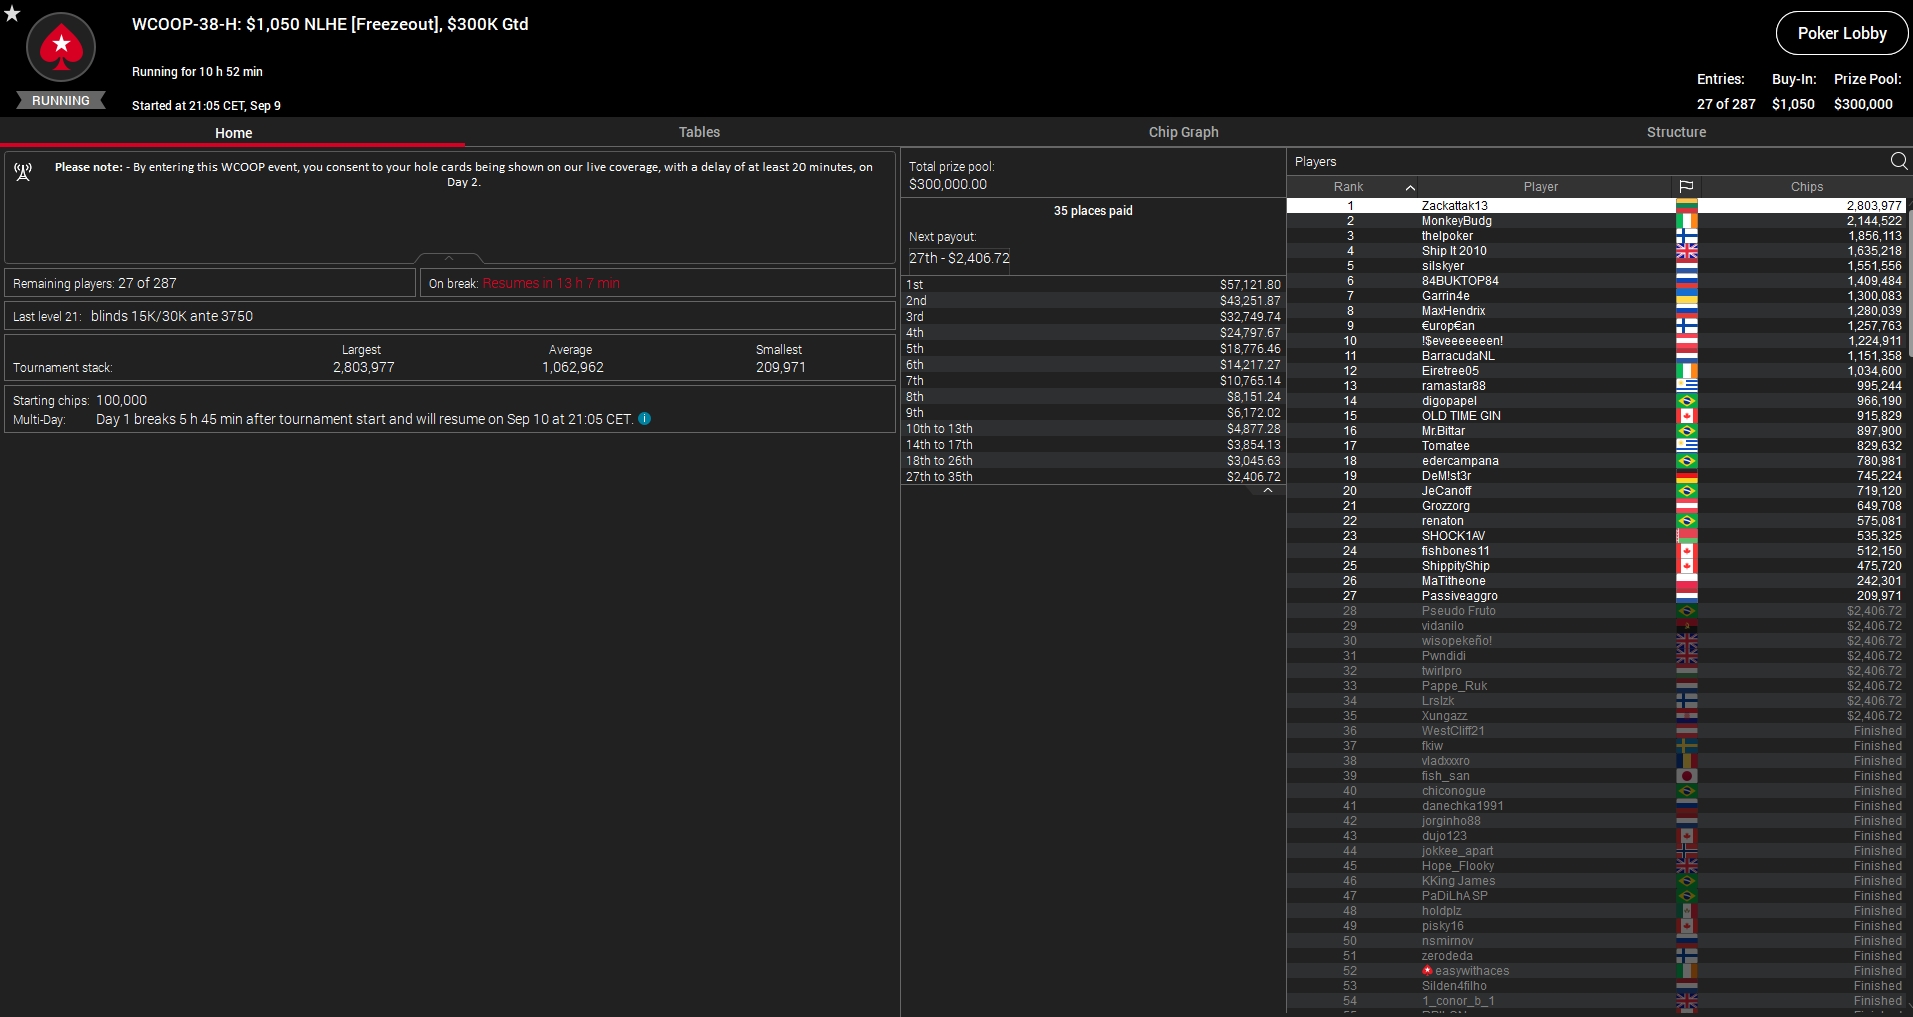Image resolution: width=1913 pixels, height=1017 pixels.
Task: Open the Tables tab
Action: [x=699, y=132]
